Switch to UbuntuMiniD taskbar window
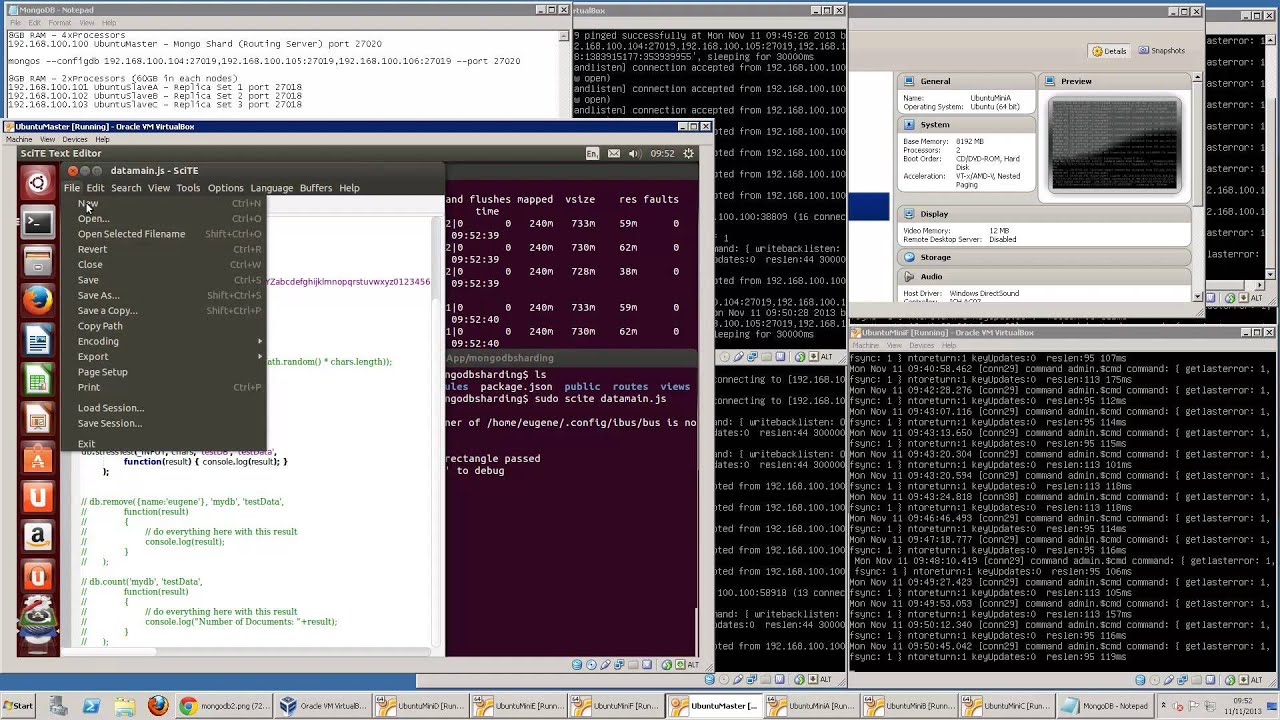Viewport: 1280px width, 720px height. click(421, 706)
